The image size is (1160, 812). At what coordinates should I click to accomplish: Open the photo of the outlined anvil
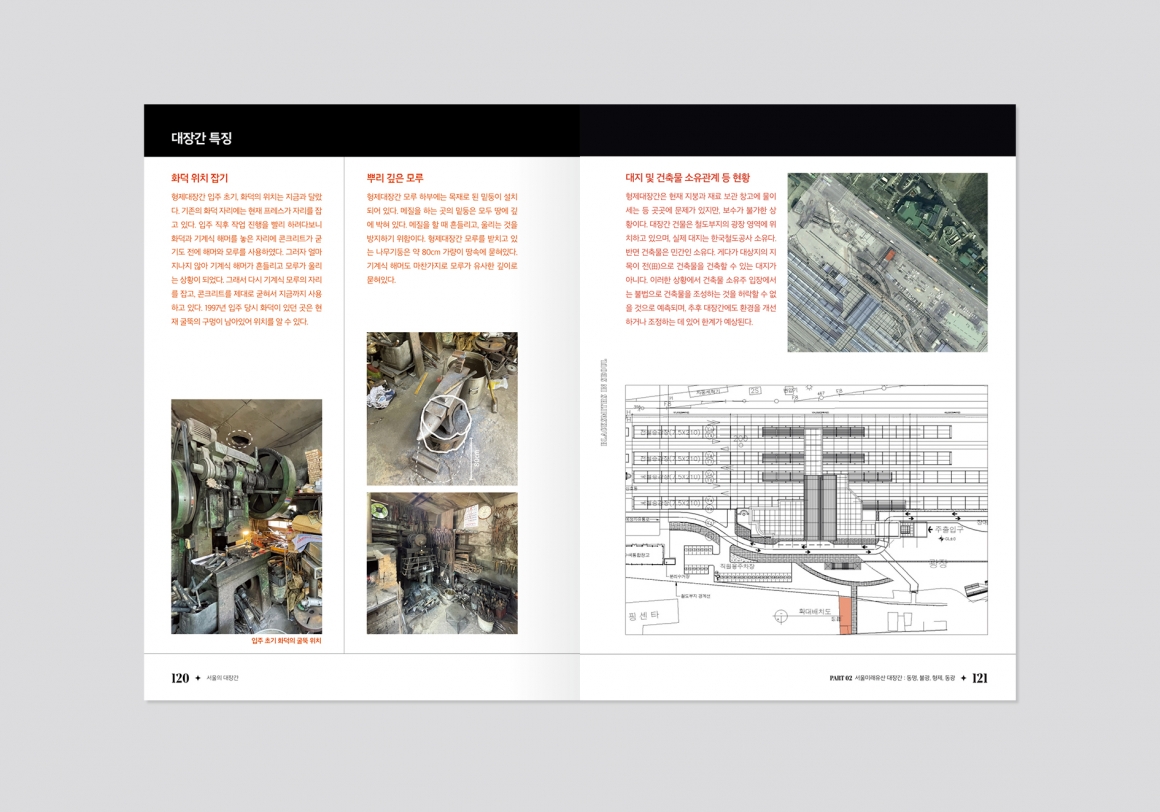click(x=442, y=408)
